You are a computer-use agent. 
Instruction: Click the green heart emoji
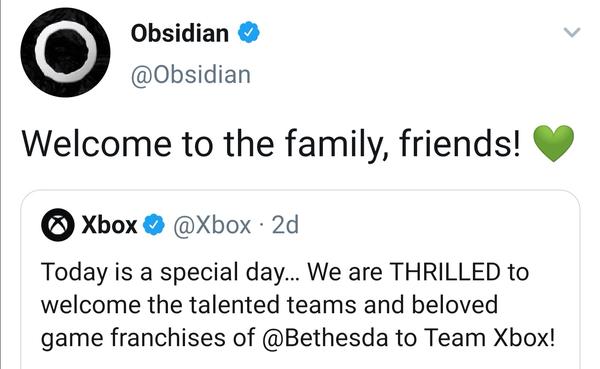pyautogui.click(x=553, y=143)
